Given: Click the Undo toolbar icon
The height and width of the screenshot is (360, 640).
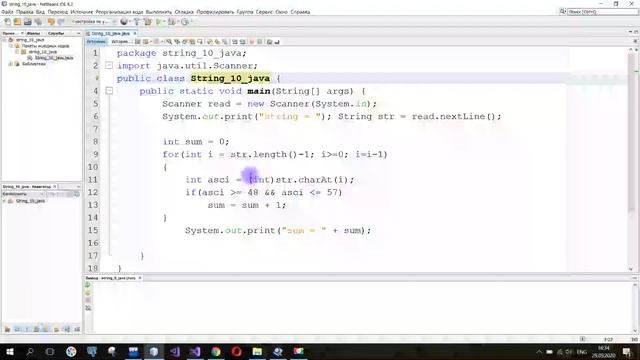Looking at the screenshot, I should click(x=51, y=22).
